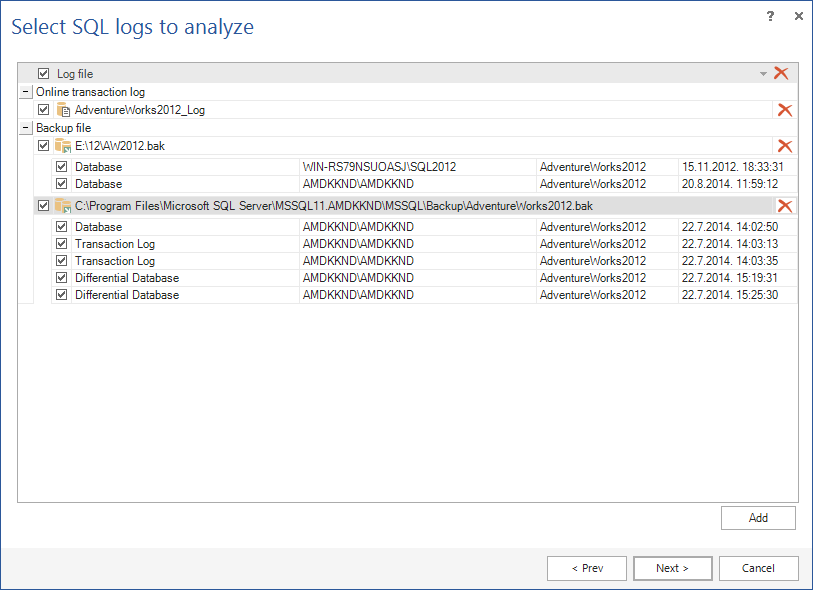Remove the C:\Program Files AdventureWorks2012.bak backup

tap(784, 206)
